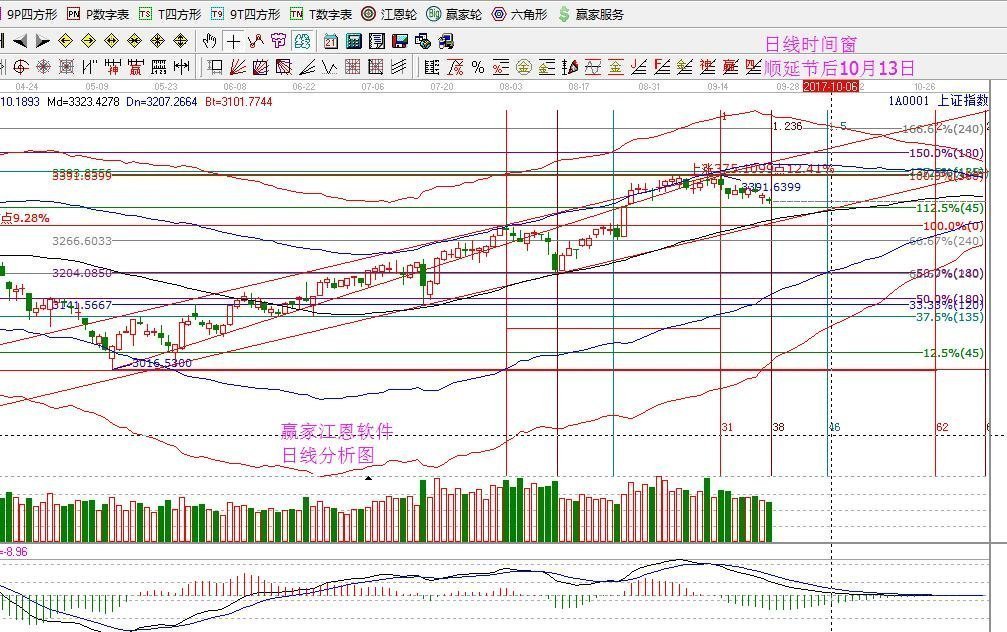Select the compass rose tool

click(x=44, y=67)
